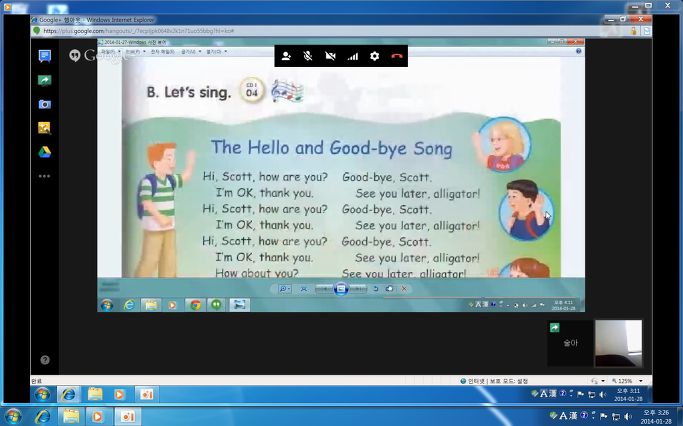The width and height of the screenshot is (683, 426).
Task: Open Internet Explorer in the shared screen taskbar
Action: (129, 305)
